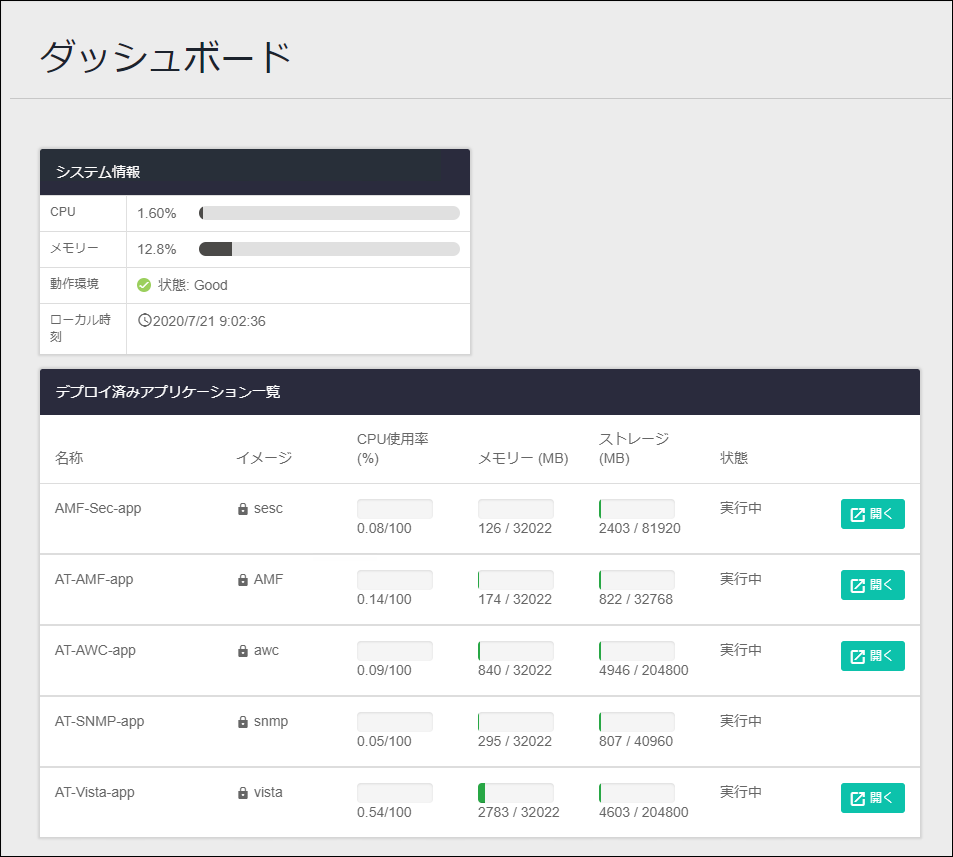953x857 pixels.
Task: Select the AMF-Sec-app name
Action: tap(98, 508)
